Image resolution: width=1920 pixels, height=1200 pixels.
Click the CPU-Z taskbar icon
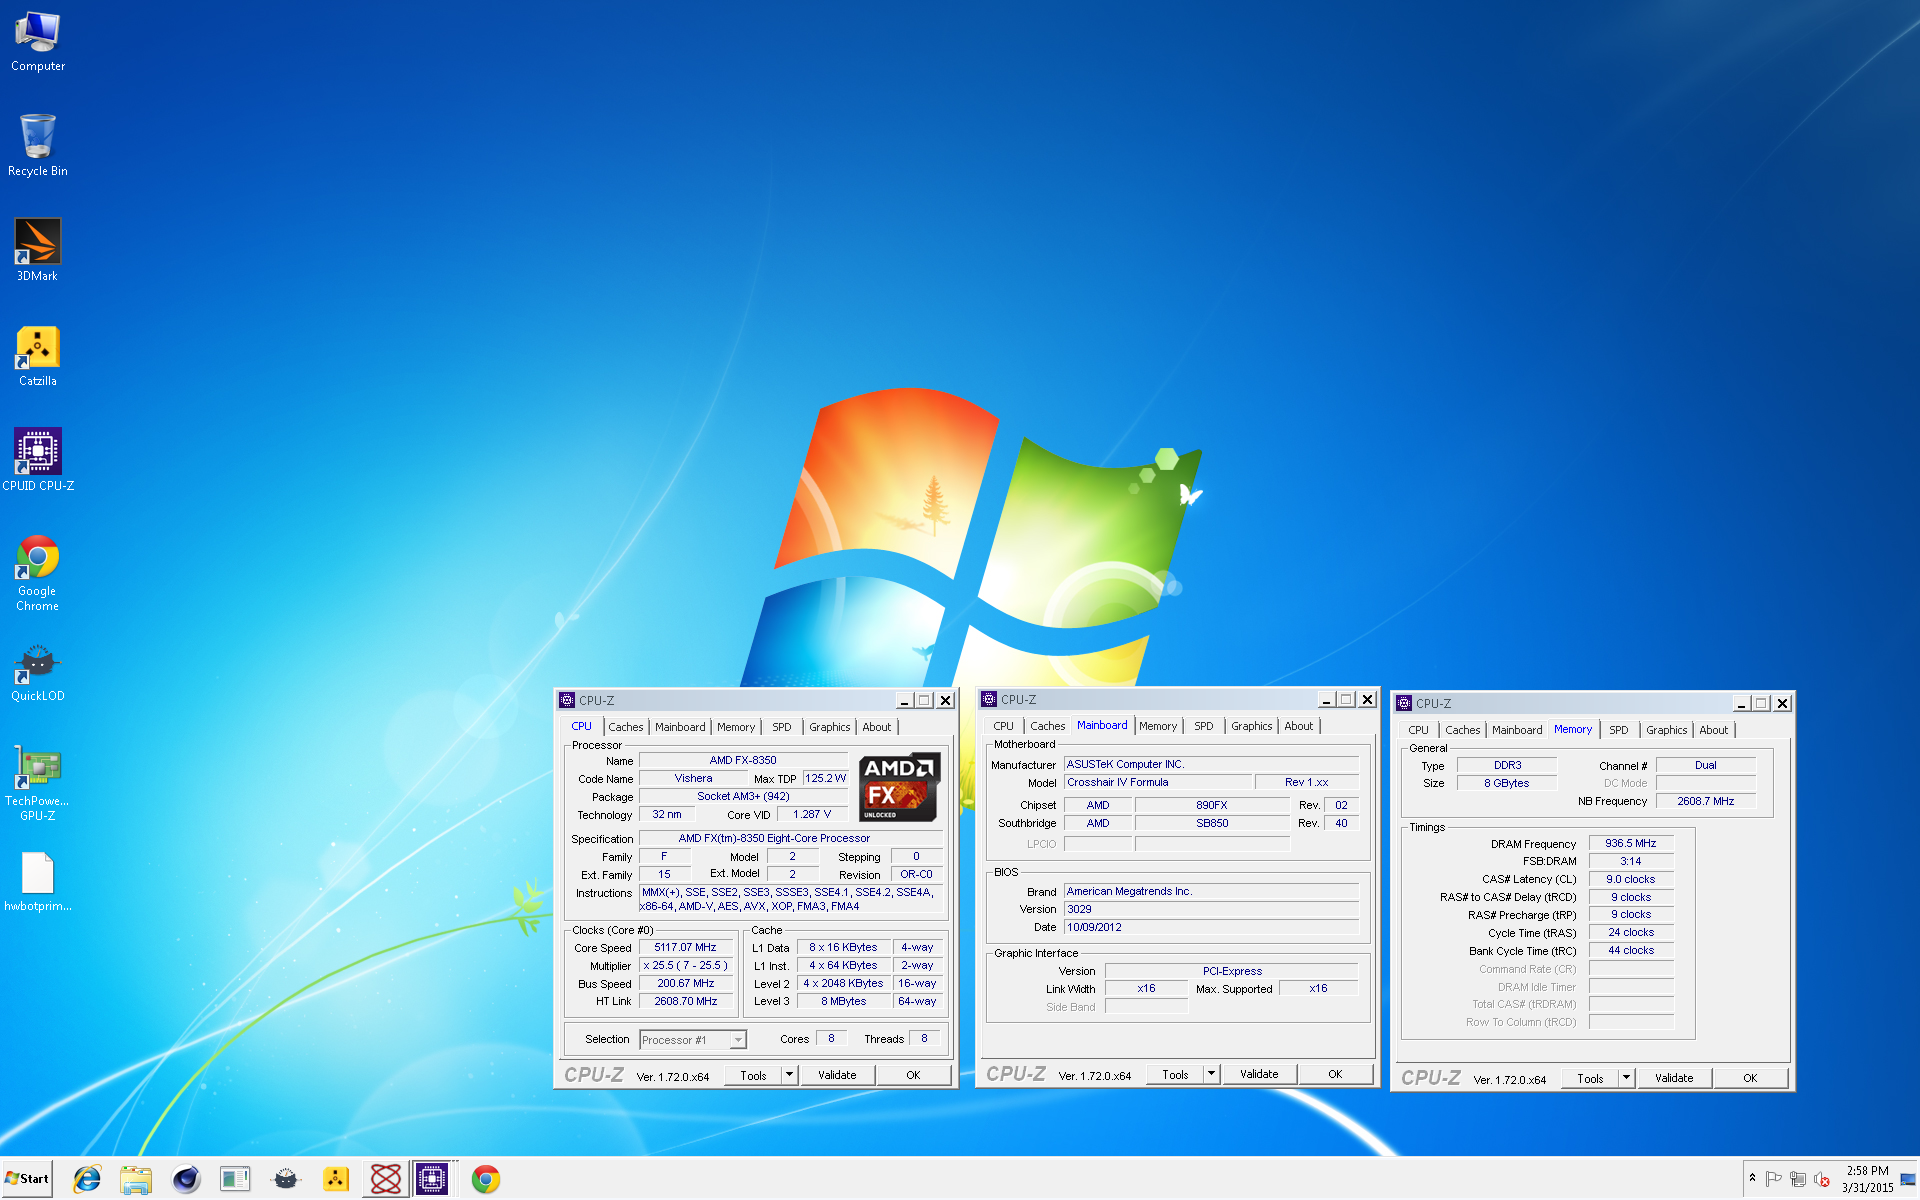point(432,1179)
